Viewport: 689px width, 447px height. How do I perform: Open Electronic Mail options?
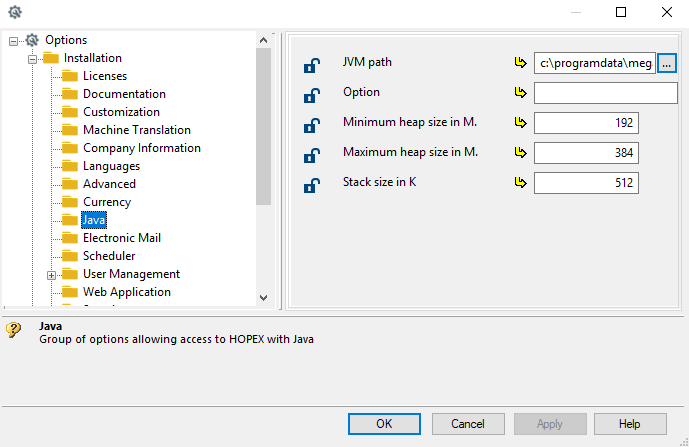[x=122, y=238]
